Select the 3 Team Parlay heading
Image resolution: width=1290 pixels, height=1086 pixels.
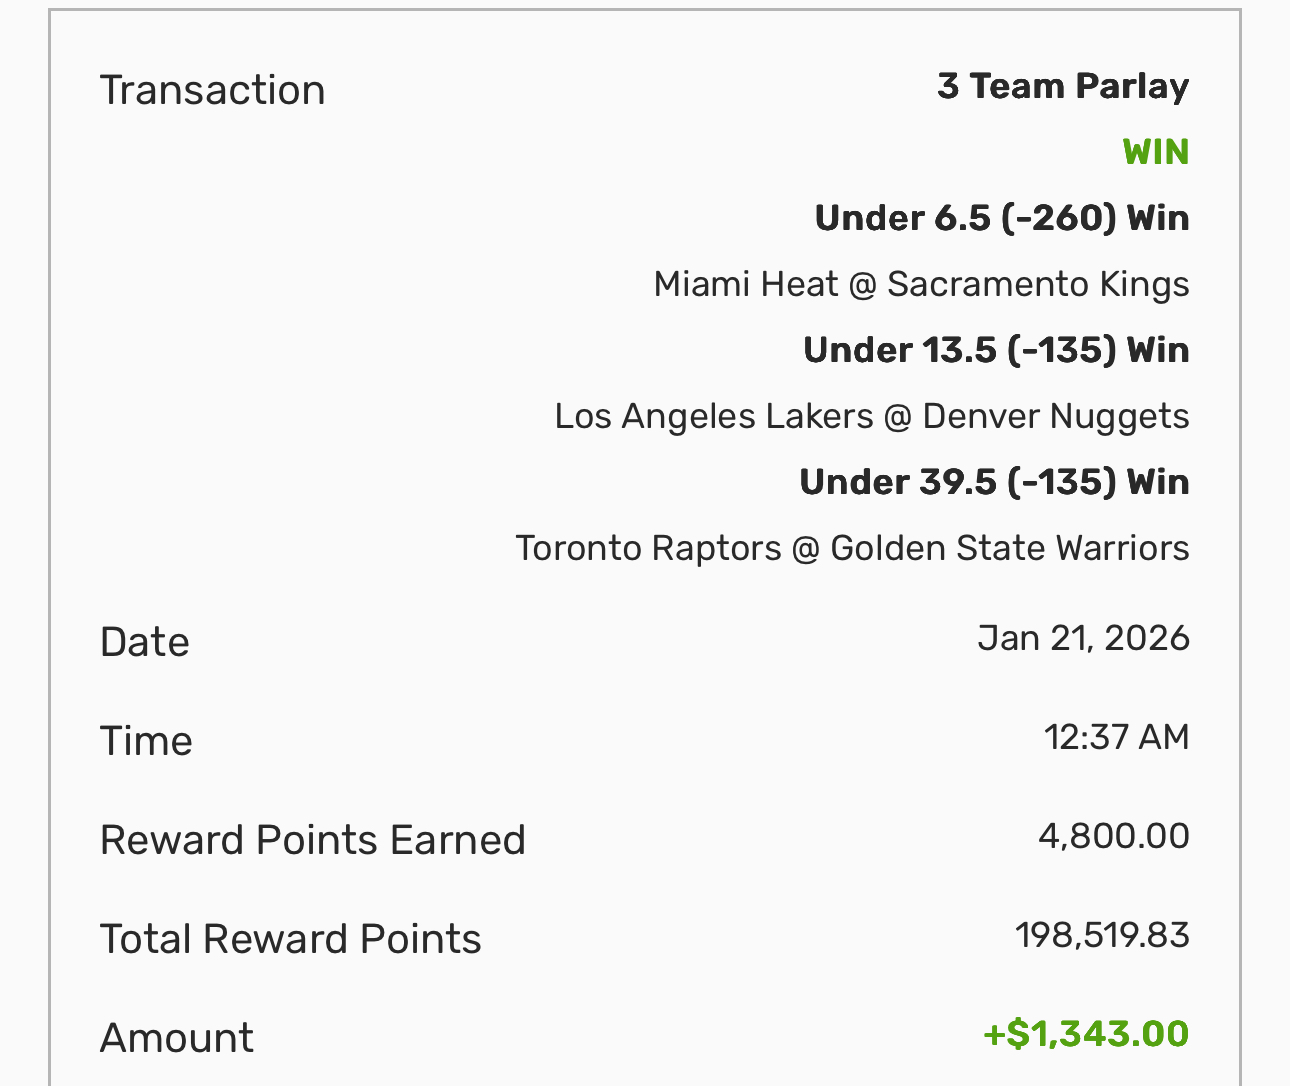point(1062,86)
